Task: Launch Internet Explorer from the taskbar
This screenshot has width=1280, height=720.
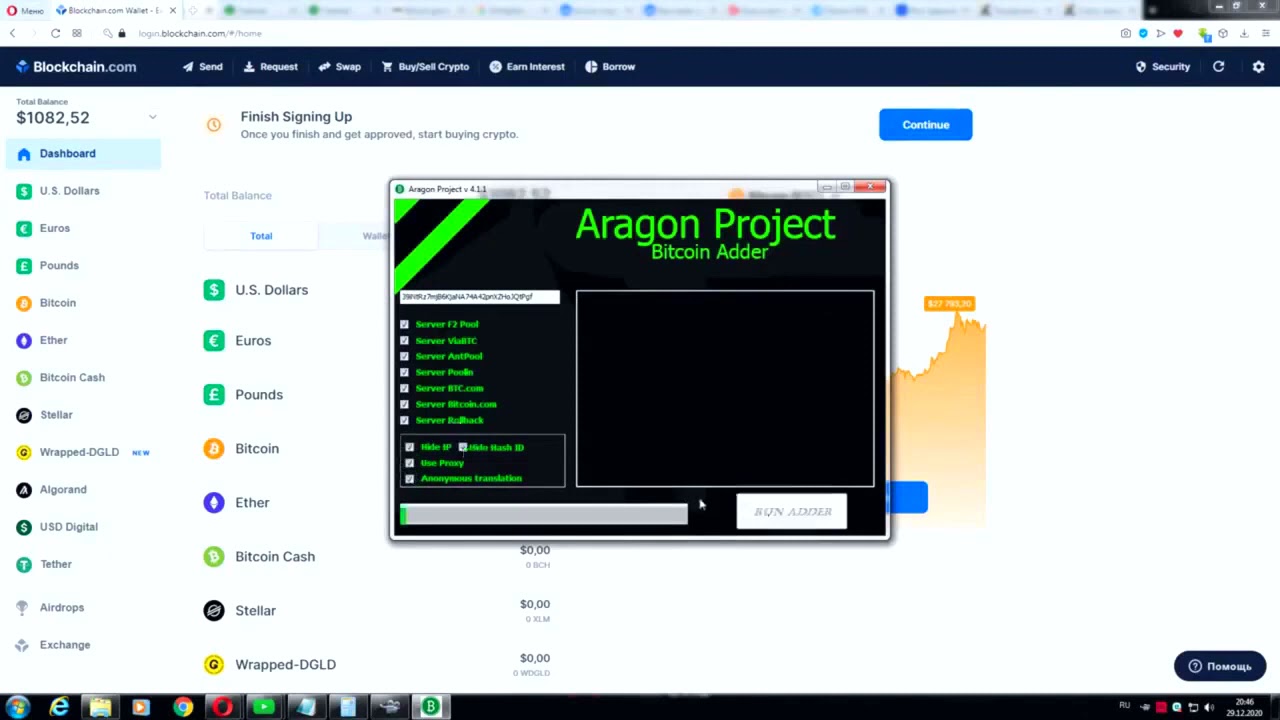Action: click(60, 707)
